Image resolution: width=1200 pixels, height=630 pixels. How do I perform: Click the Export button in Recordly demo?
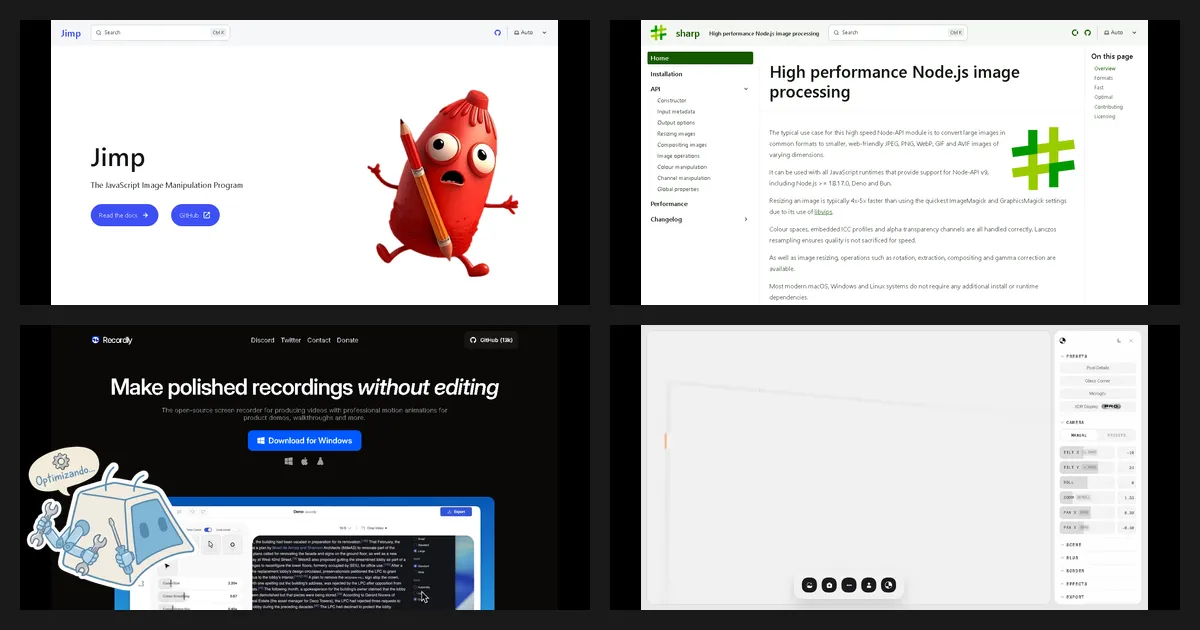[457, 511]
